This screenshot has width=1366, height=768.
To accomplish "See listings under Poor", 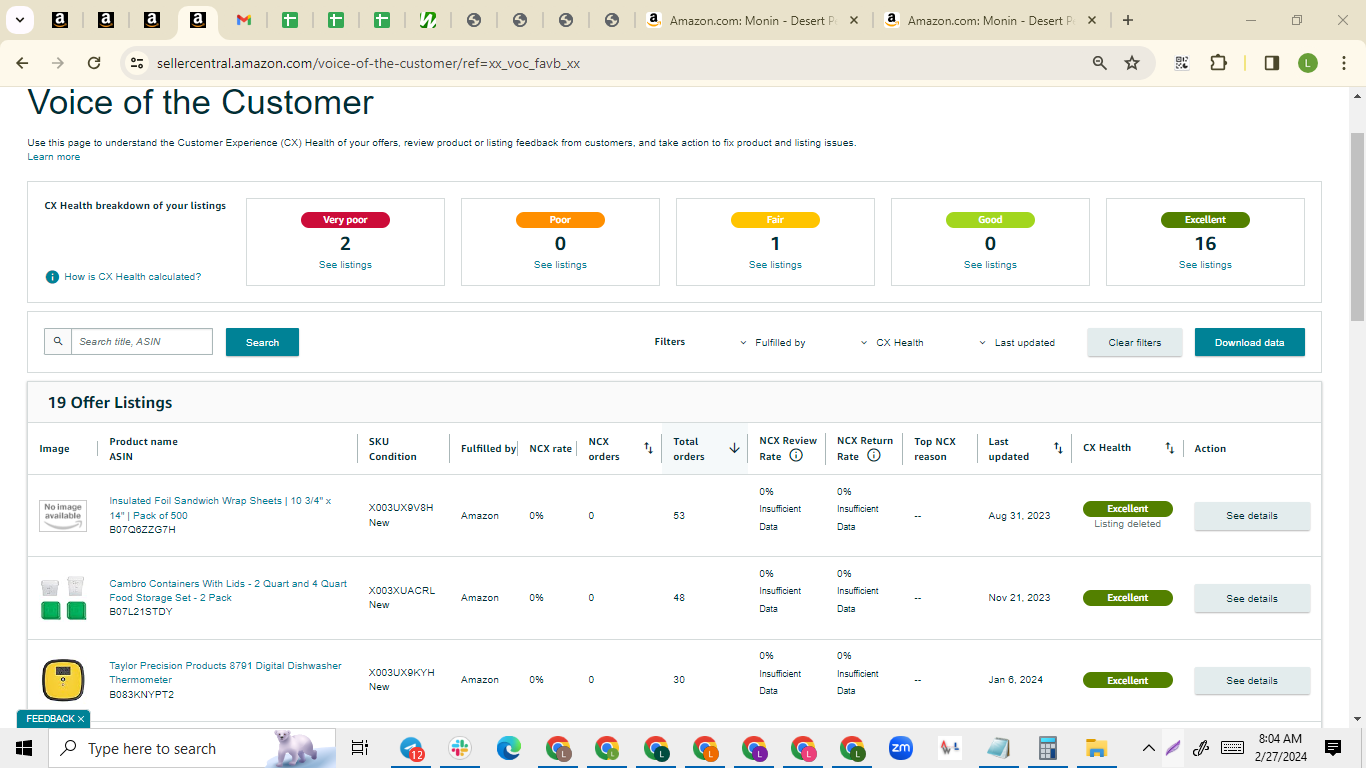I will (560, 265).
